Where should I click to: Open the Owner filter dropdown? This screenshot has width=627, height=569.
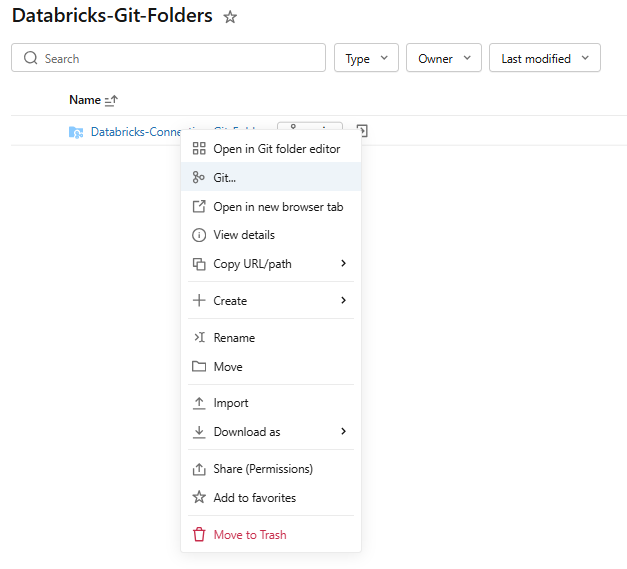pos(444,58)
